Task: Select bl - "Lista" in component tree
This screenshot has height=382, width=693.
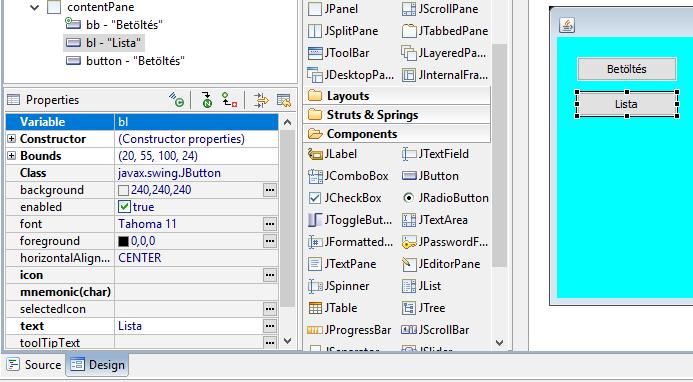Action: click(103, 43)
